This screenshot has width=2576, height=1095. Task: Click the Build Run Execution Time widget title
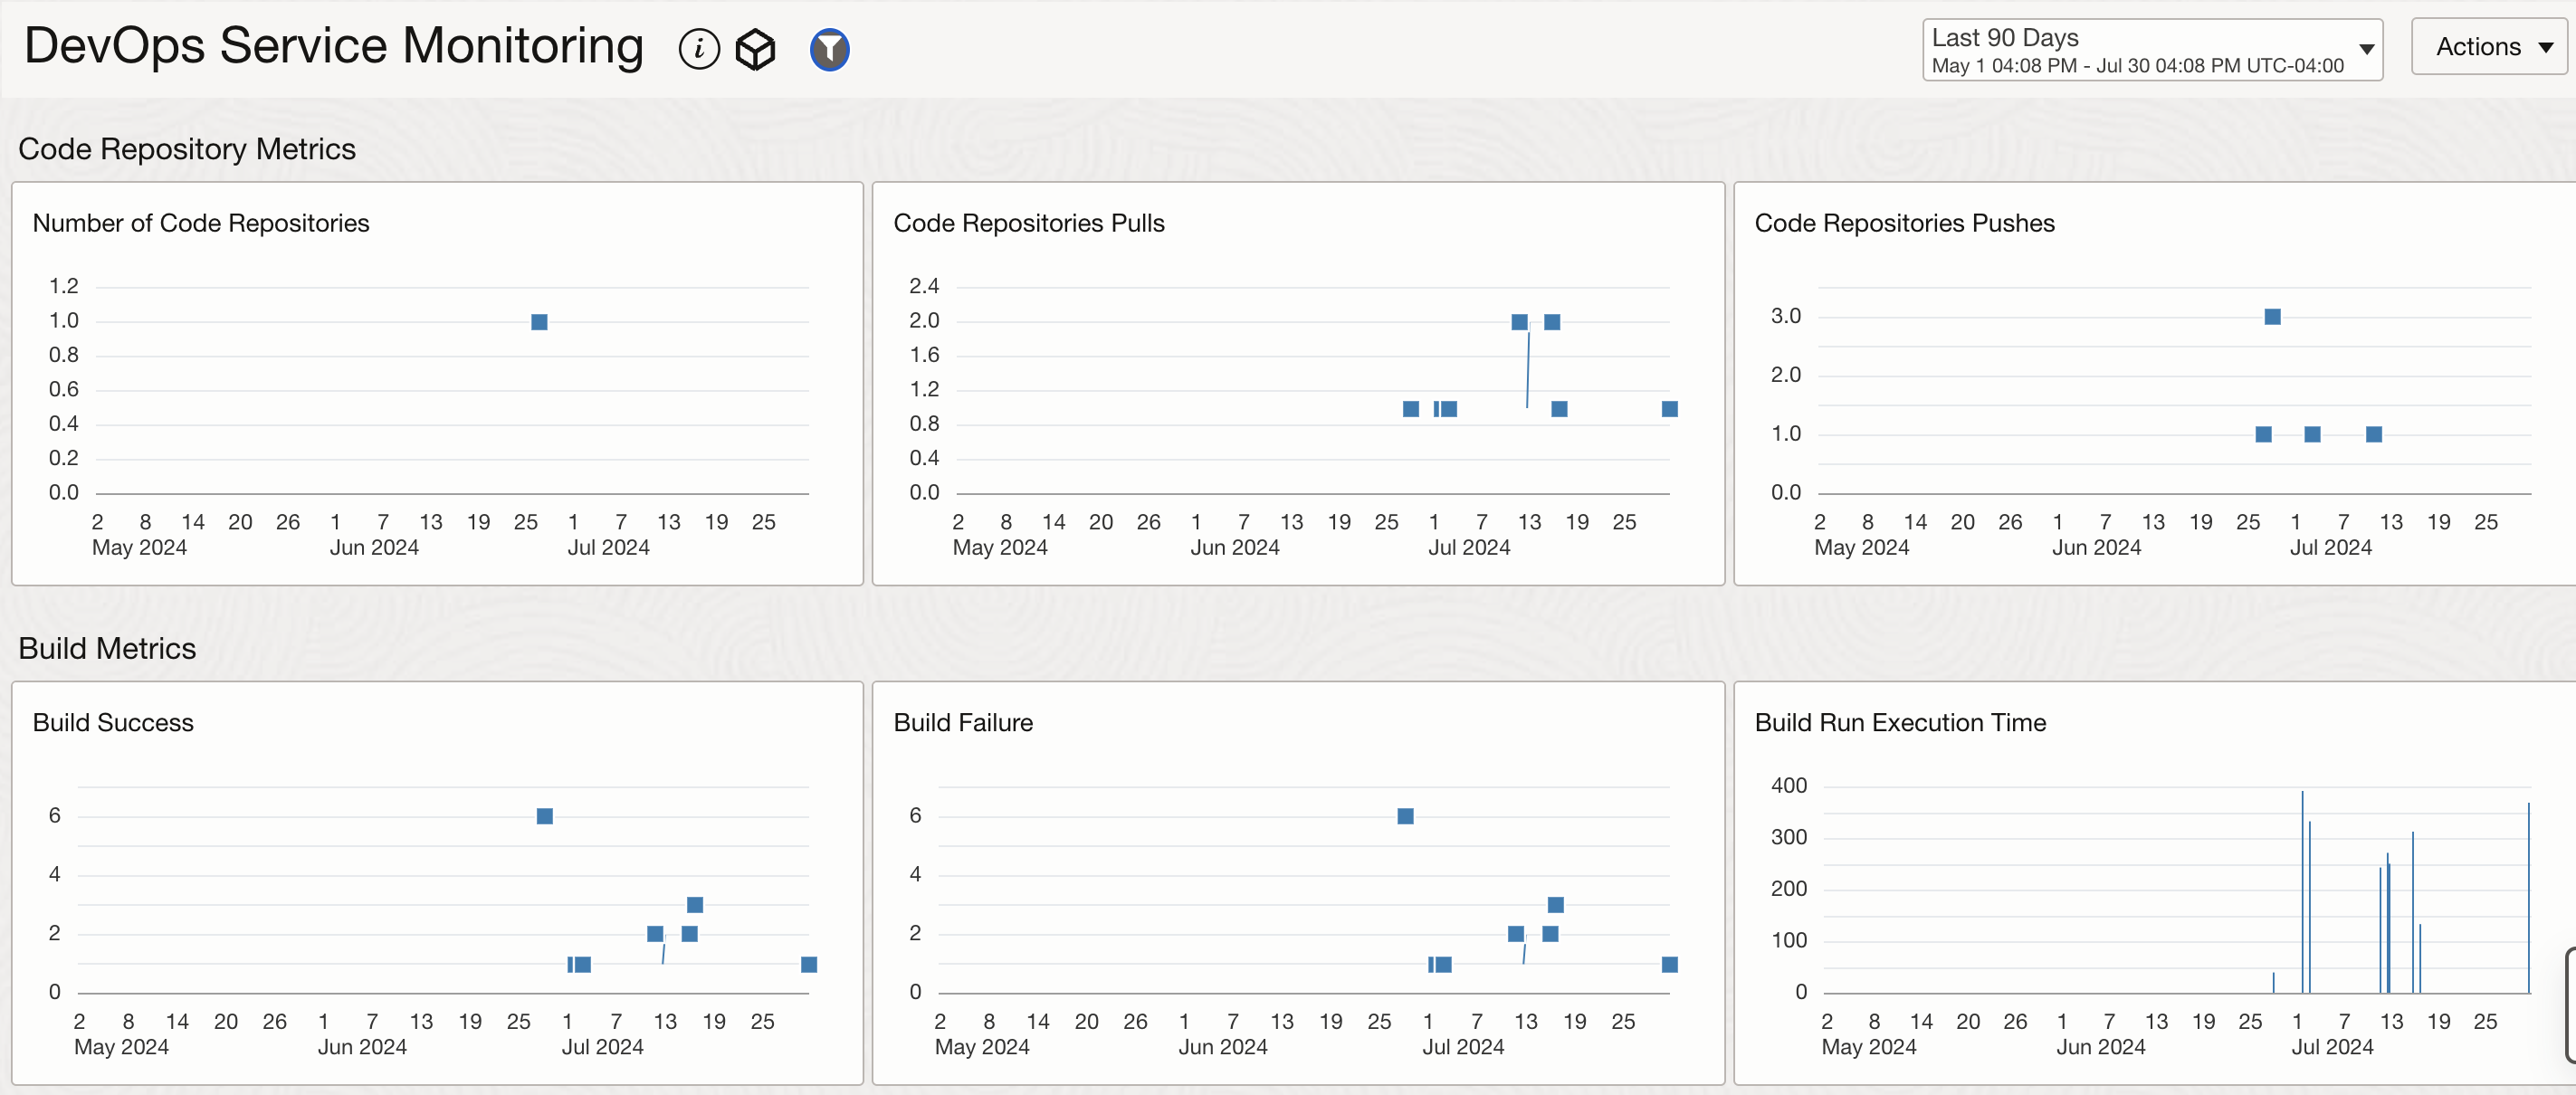point(1899,722)
